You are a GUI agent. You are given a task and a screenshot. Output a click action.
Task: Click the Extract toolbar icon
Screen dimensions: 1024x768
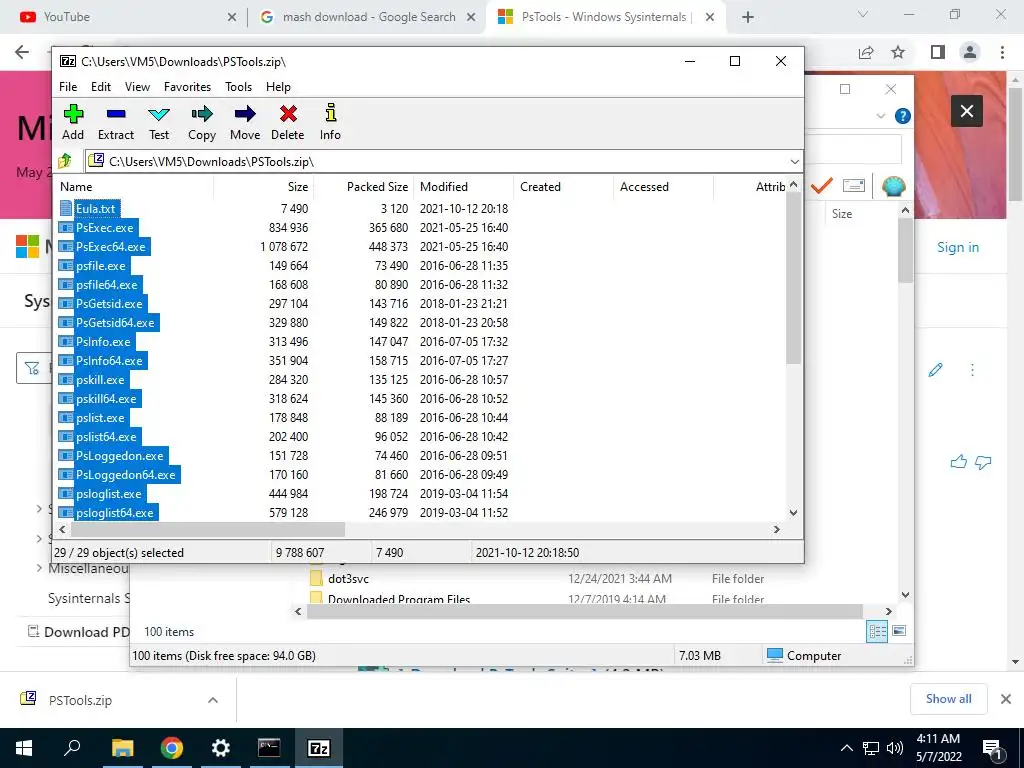pos(116,121)
